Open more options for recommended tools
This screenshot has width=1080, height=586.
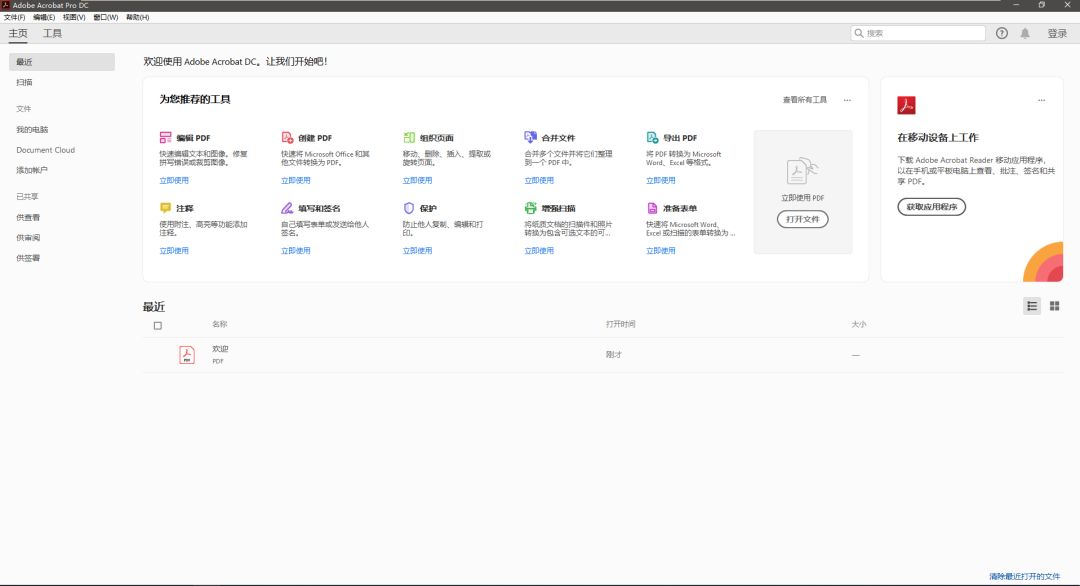[x=847, y=100]
